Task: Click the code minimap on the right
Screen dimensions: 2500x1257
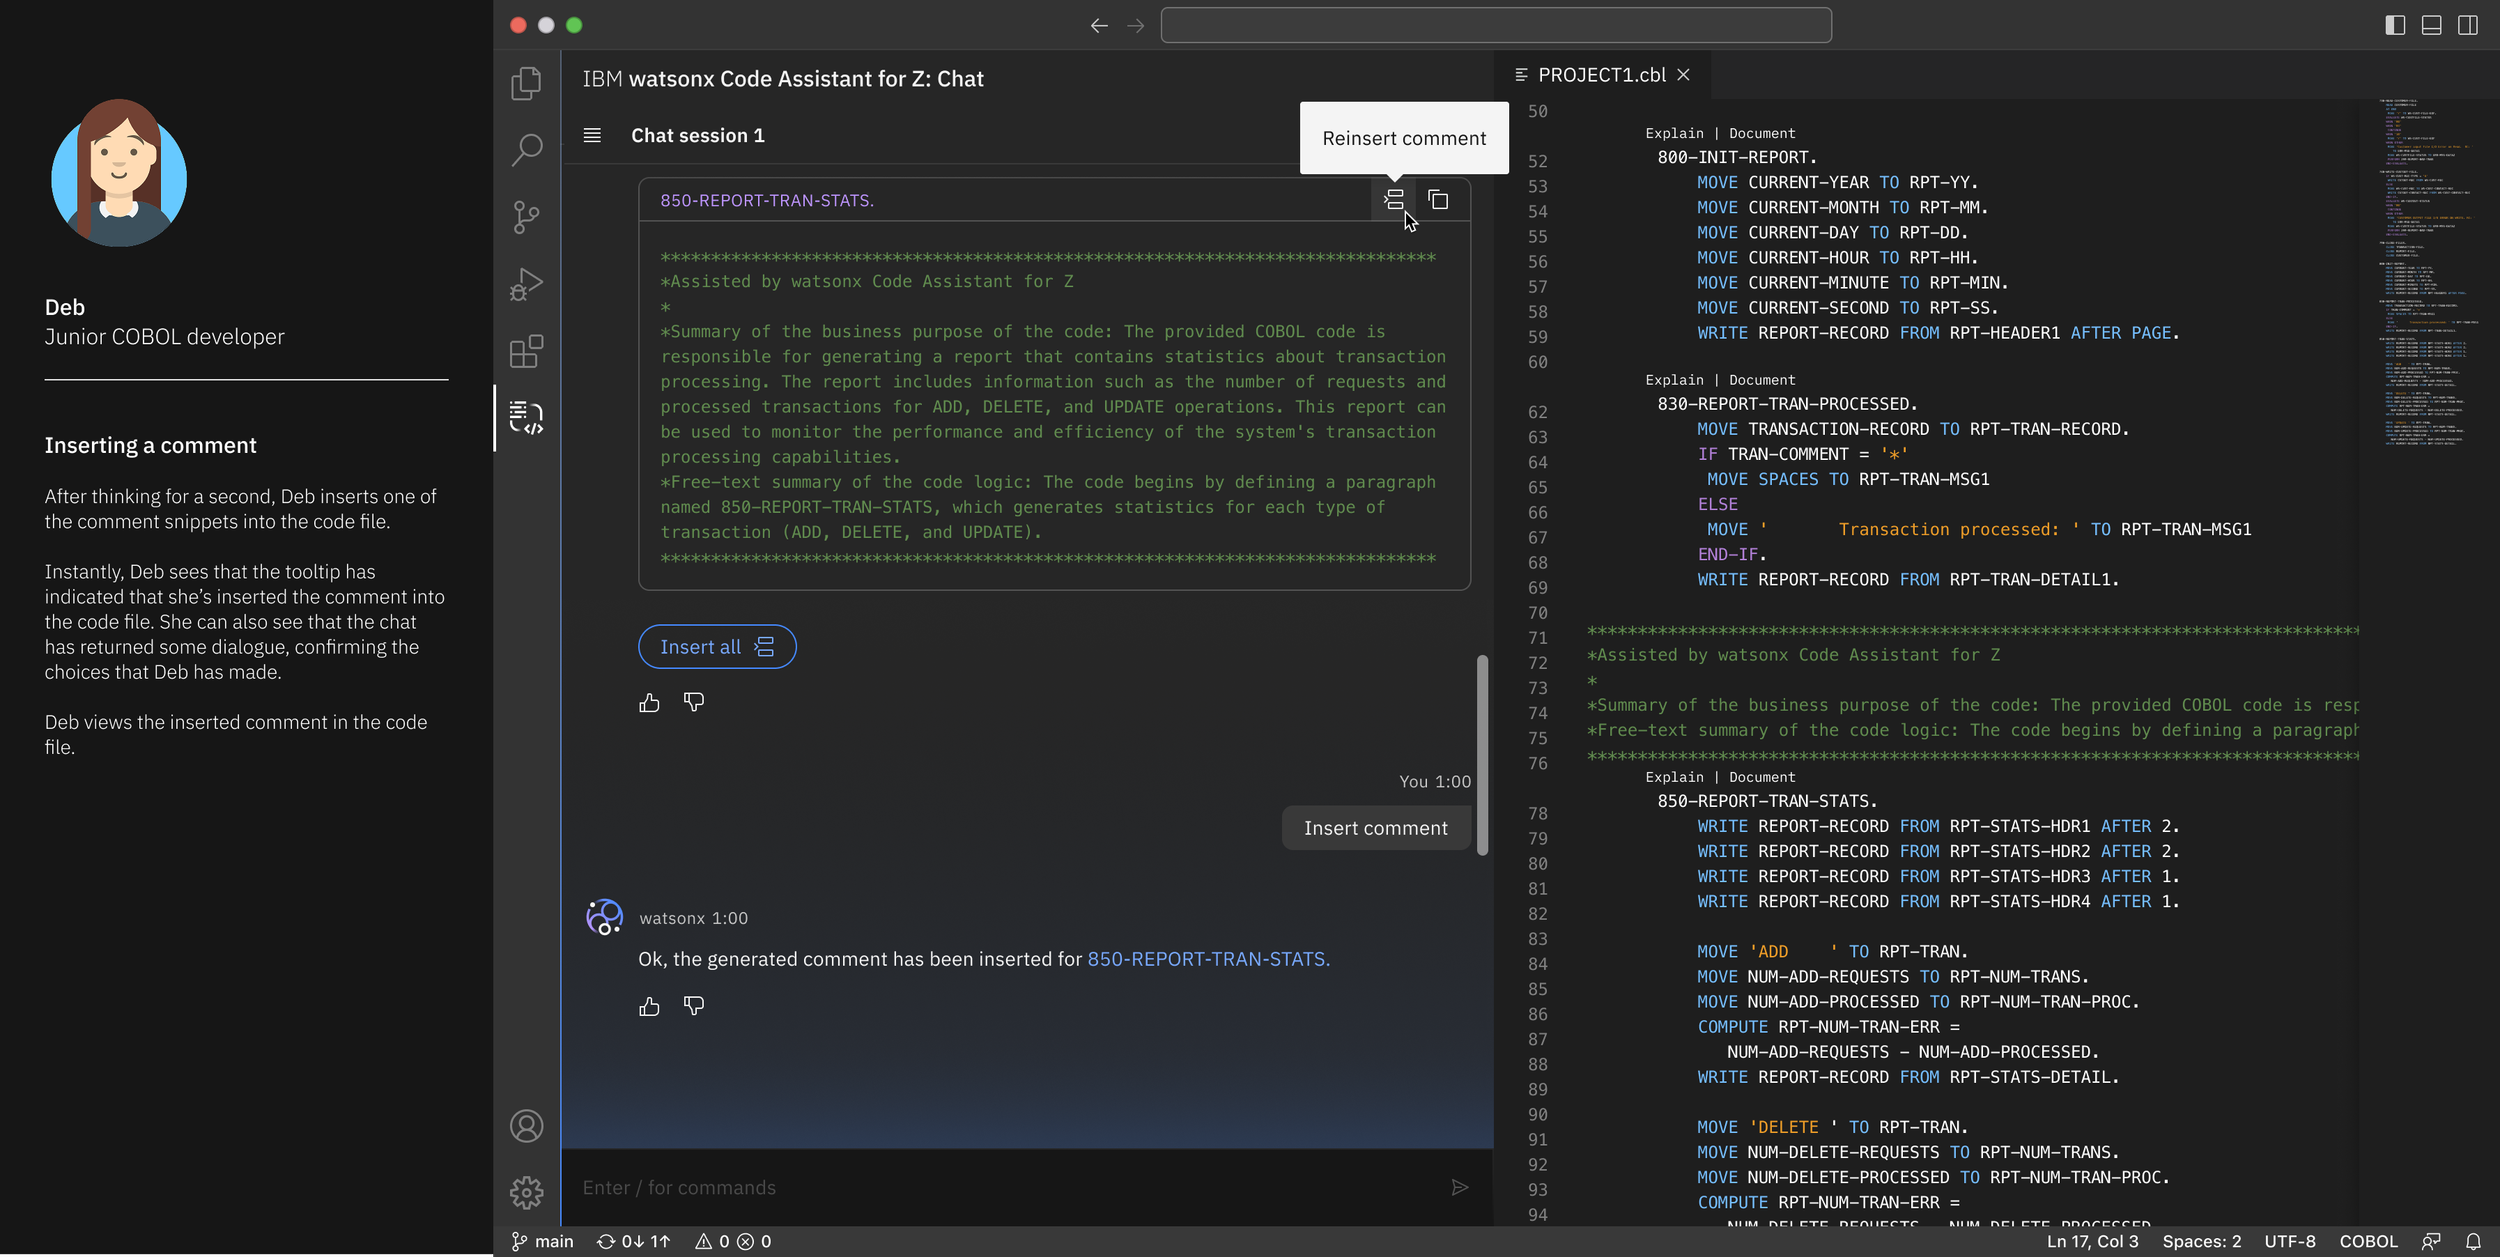Action: tap(2430, 272)
